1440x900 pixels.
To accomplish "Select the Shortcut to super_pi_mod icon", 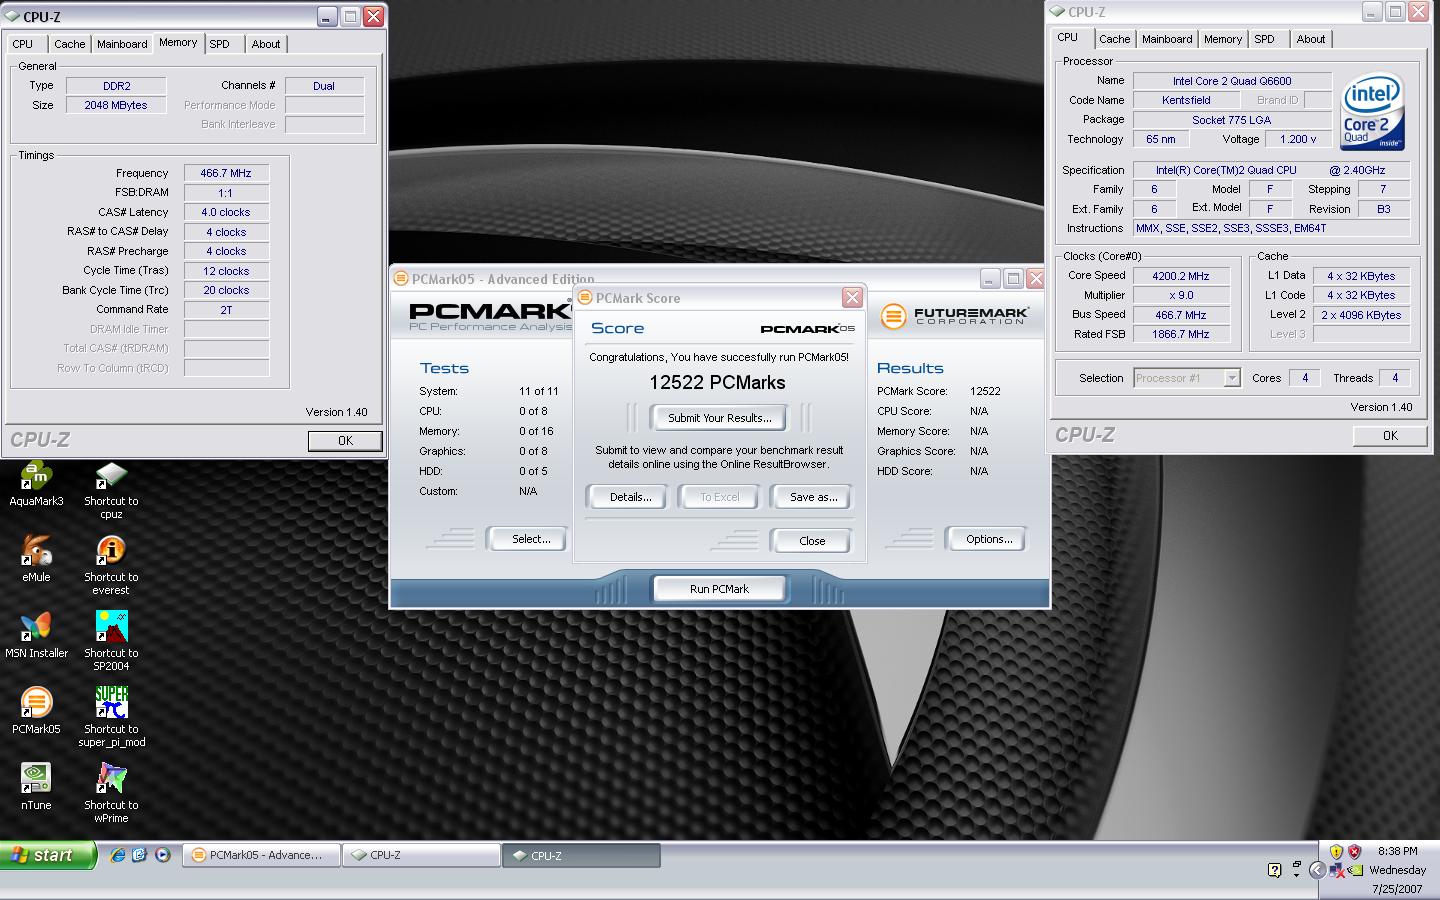I will (111, 718).
